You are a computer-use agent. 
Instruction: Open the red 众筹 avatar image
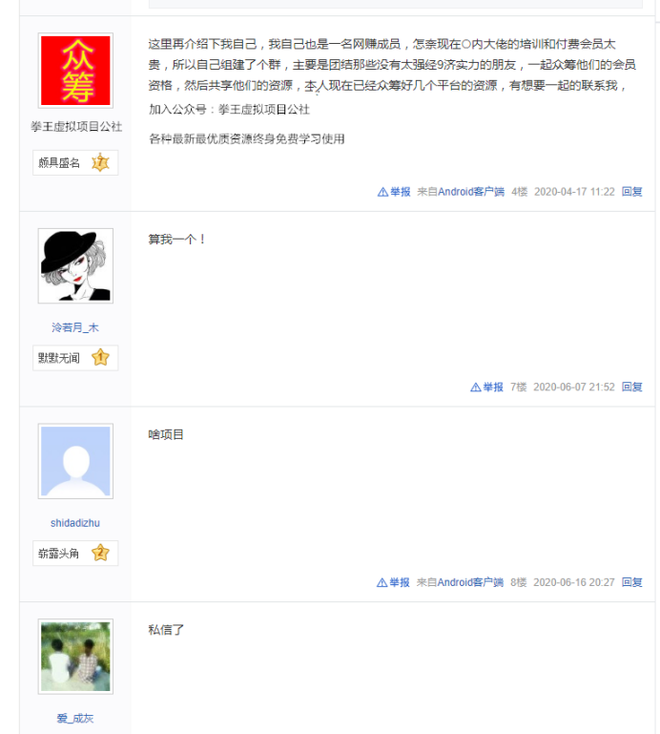(x=75, y=70)
